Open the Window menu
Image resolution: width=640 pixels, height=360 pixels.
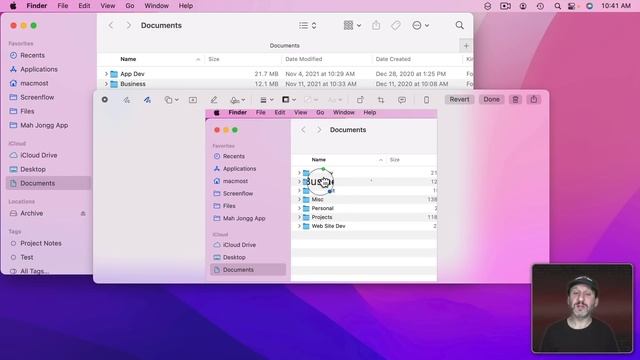pyautogui.click(x=156, y=6)
